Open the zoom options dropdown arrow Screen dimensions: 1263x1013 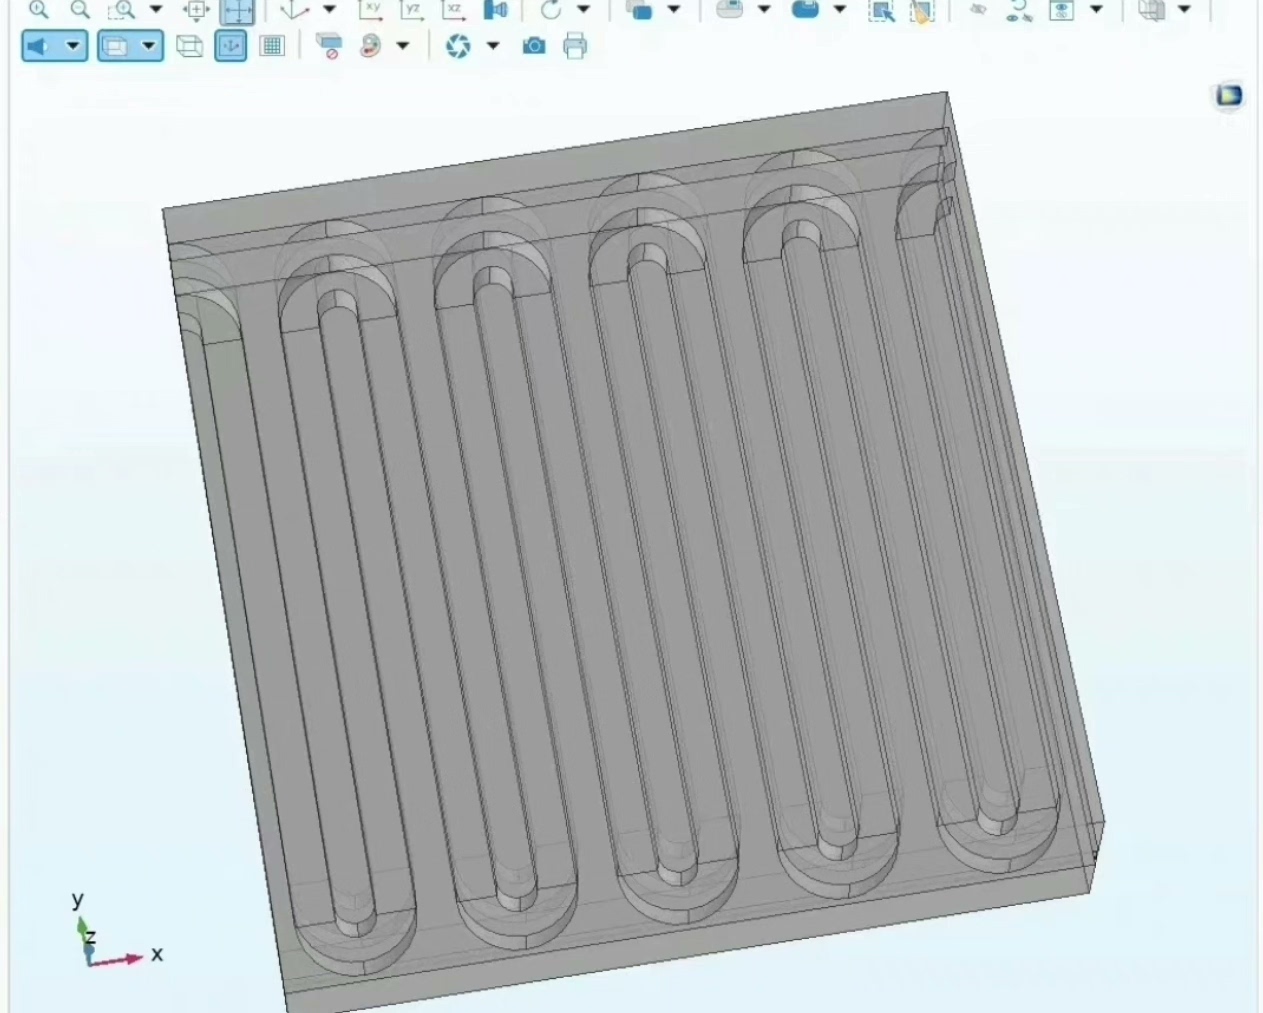(x=155, y=10)
